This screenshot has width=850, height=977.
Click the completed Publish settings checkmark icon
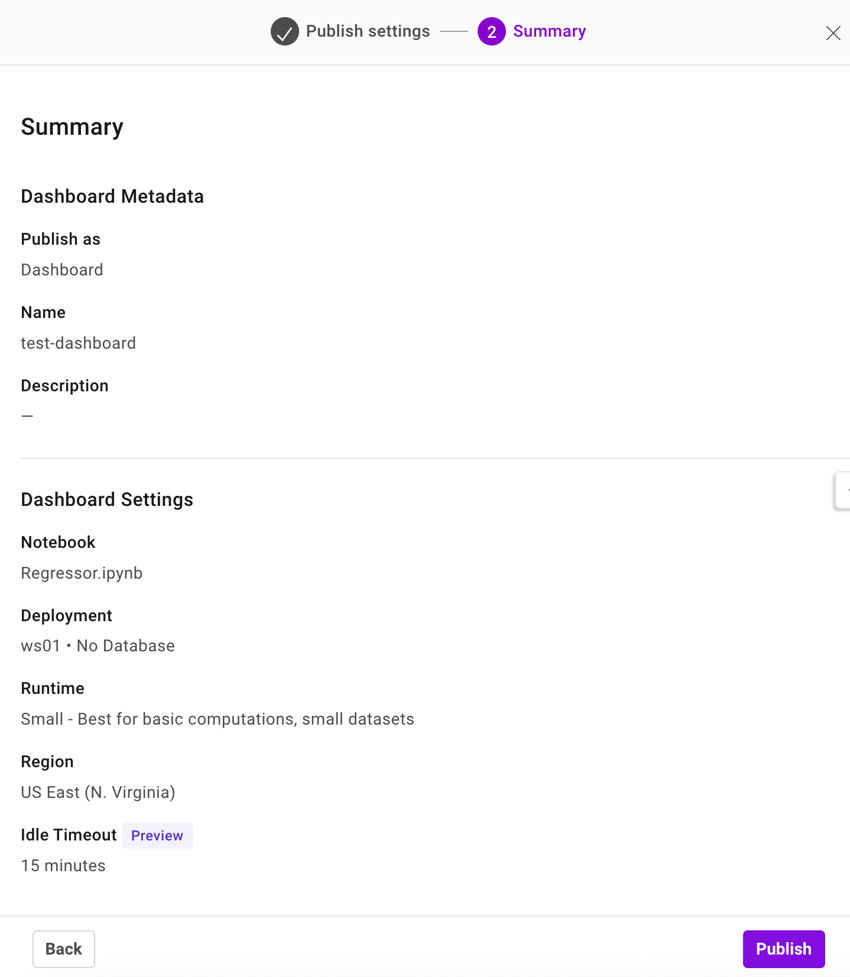coord(285,31)
